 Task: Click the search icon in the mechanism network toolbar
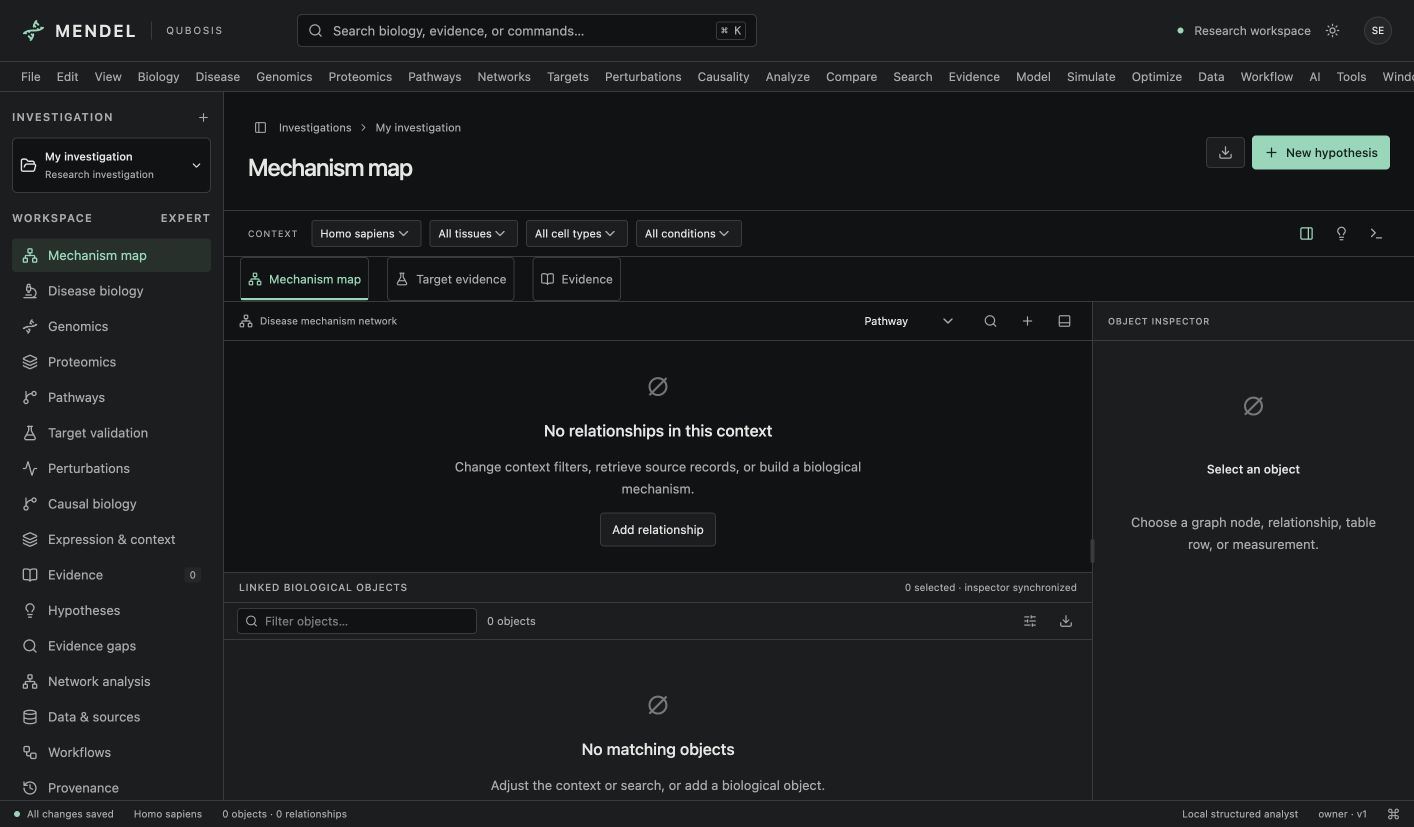[990, 321]
